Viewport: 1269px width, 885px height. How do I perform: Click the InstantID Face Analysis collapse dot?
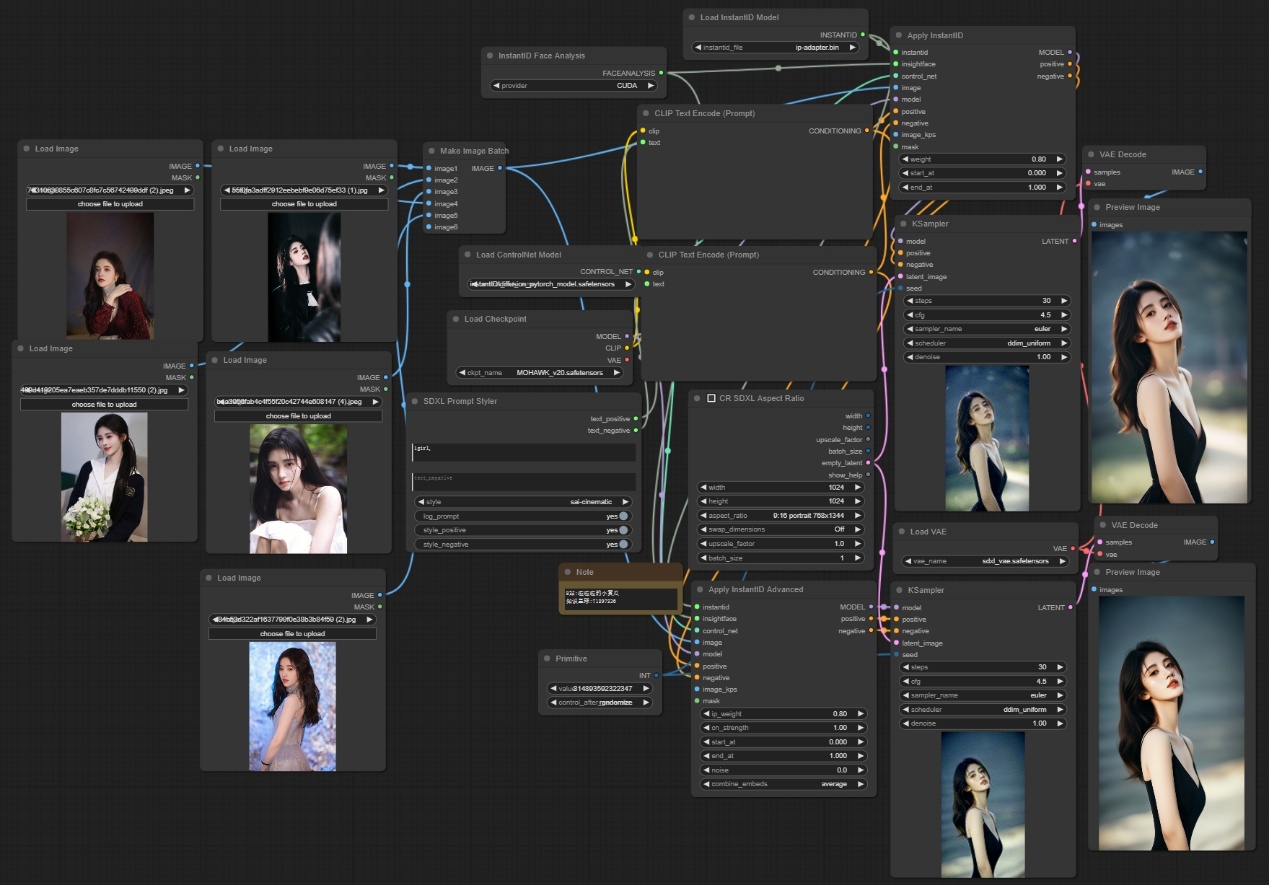click(489, 56)
